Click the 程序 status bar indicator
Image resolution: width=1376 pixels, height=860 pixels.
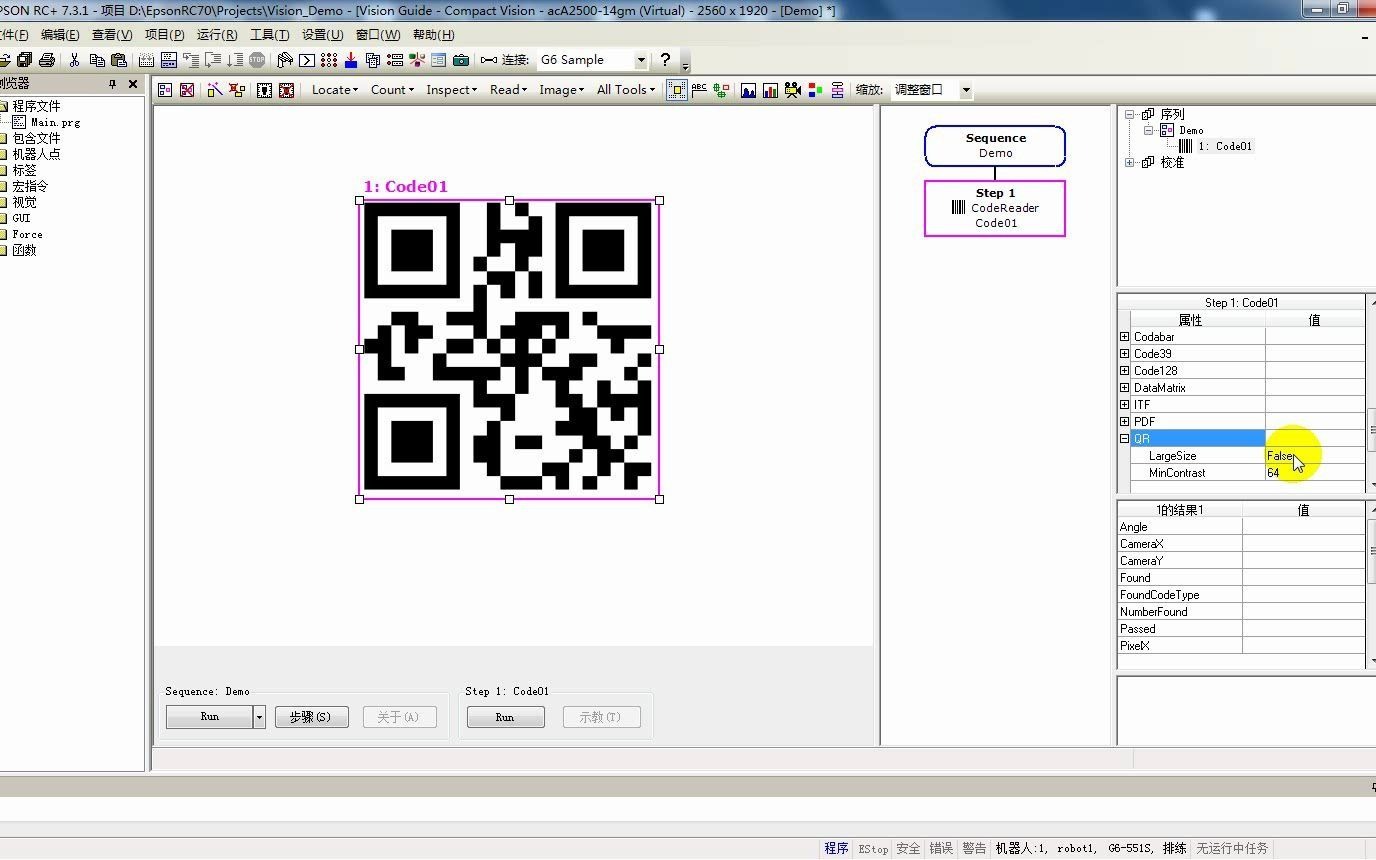836,849
